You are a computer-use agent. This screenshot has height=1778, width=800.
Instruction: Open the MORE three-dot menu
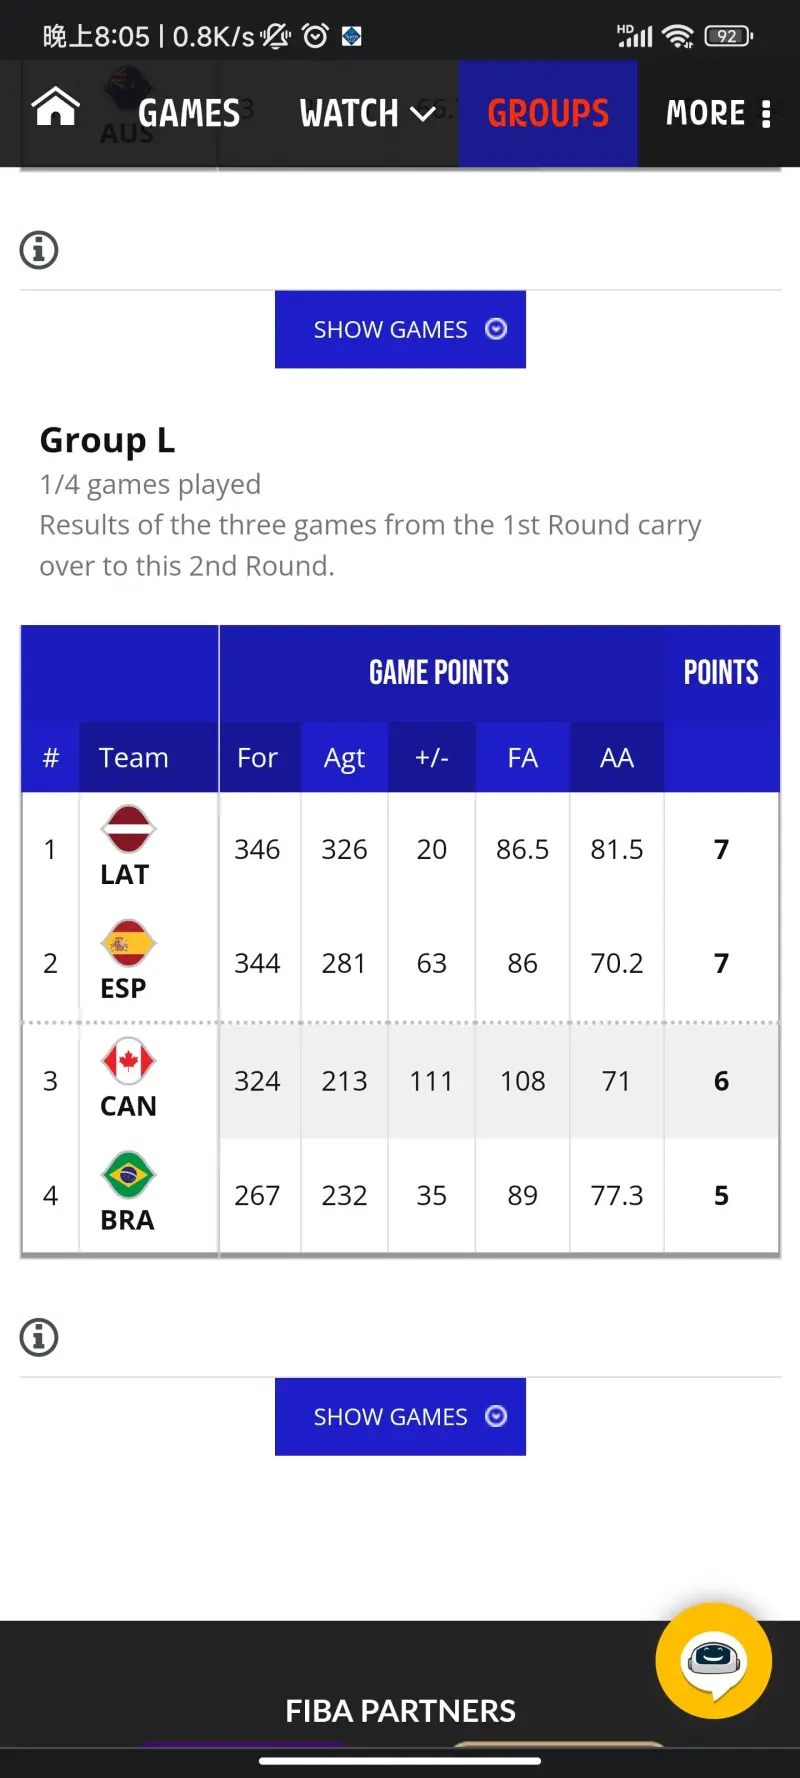pos(766,114)
